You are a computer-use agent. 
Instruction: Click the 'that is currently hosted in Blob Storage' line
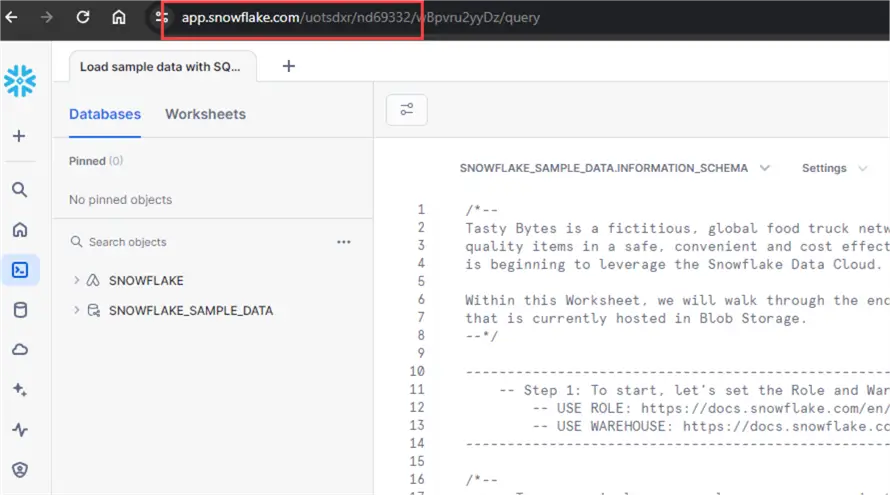(x=636, y=318)
